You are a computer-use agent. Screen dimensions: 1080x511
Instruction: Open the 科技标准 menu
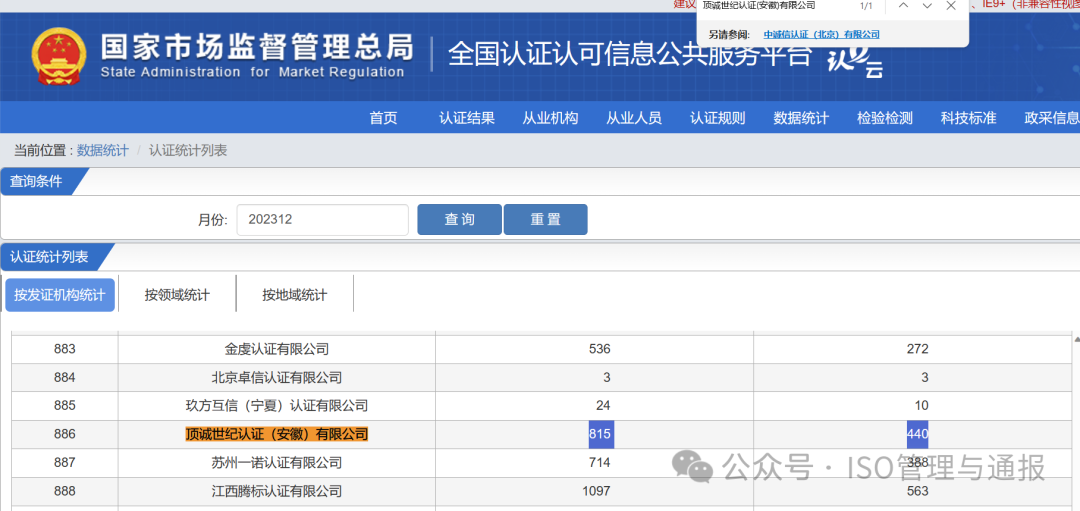[x=968, y=118]
